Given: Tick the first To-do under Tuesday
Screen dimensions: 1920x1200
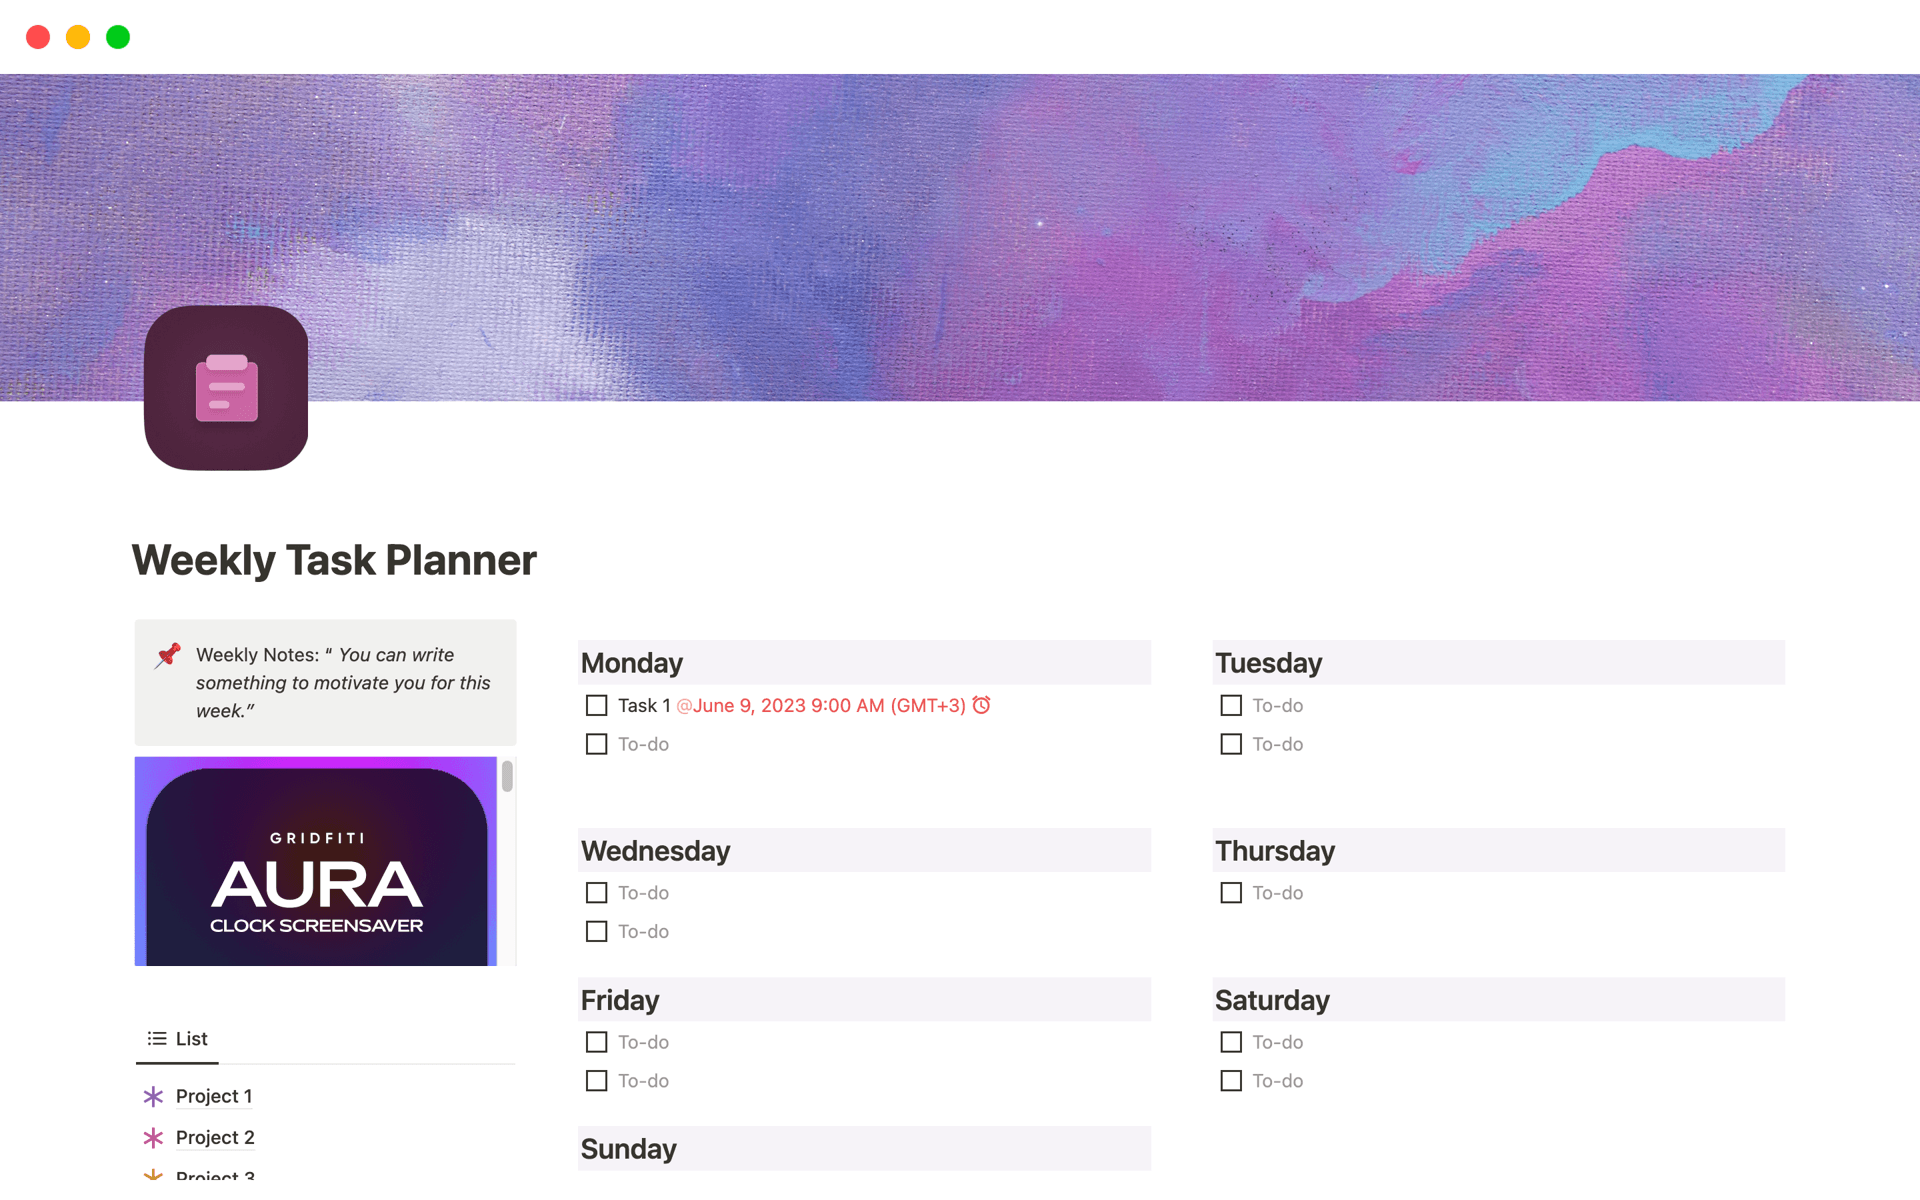Looking at the screenshot, I should pos(1230,705).
